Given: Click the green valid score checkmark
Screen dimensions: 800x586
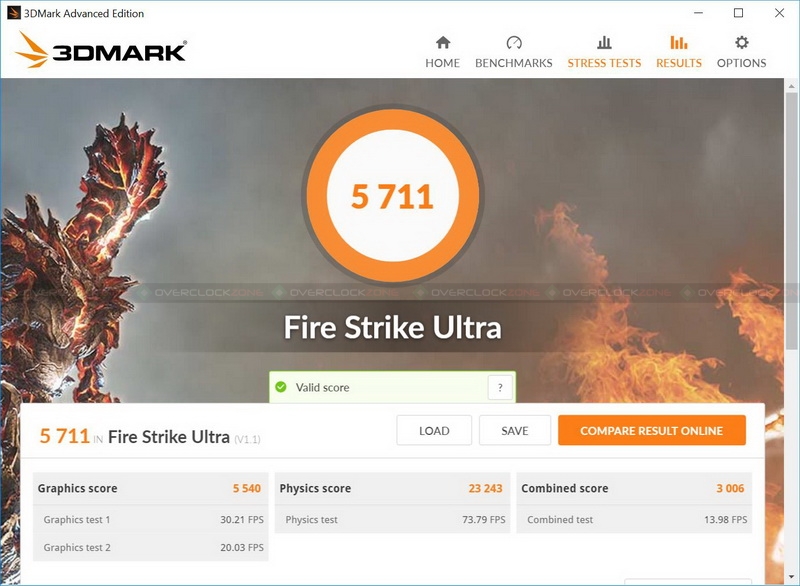Looking at the screenshot, I should coord(281,387).
